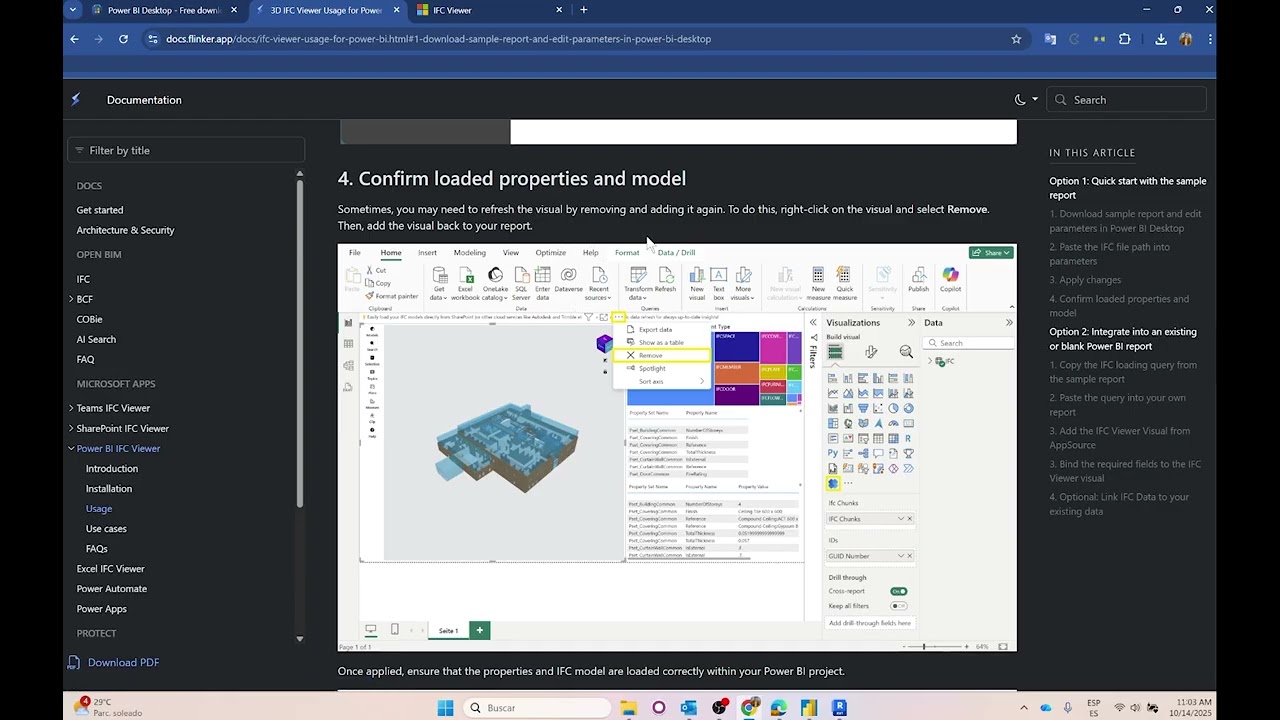Open a new browser tab

click(584, 10)
